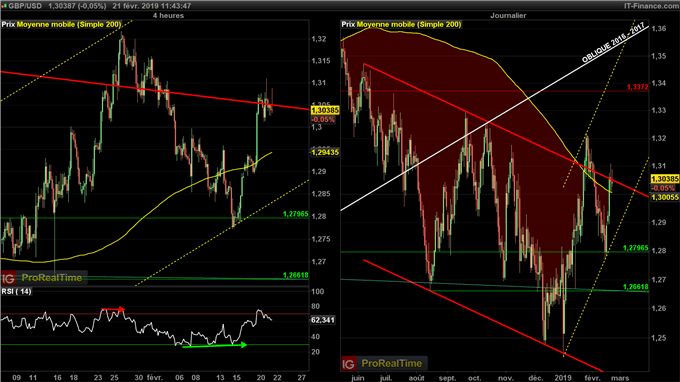Viewport: 680px width, 382px height.
Task: Click 'Moyenne mobile (Simple 200)' in Journalier chart
Action: [x=409, y=24]
